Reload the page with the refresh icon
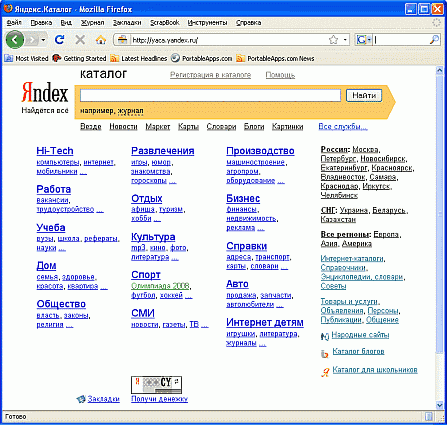 (59, 40)
